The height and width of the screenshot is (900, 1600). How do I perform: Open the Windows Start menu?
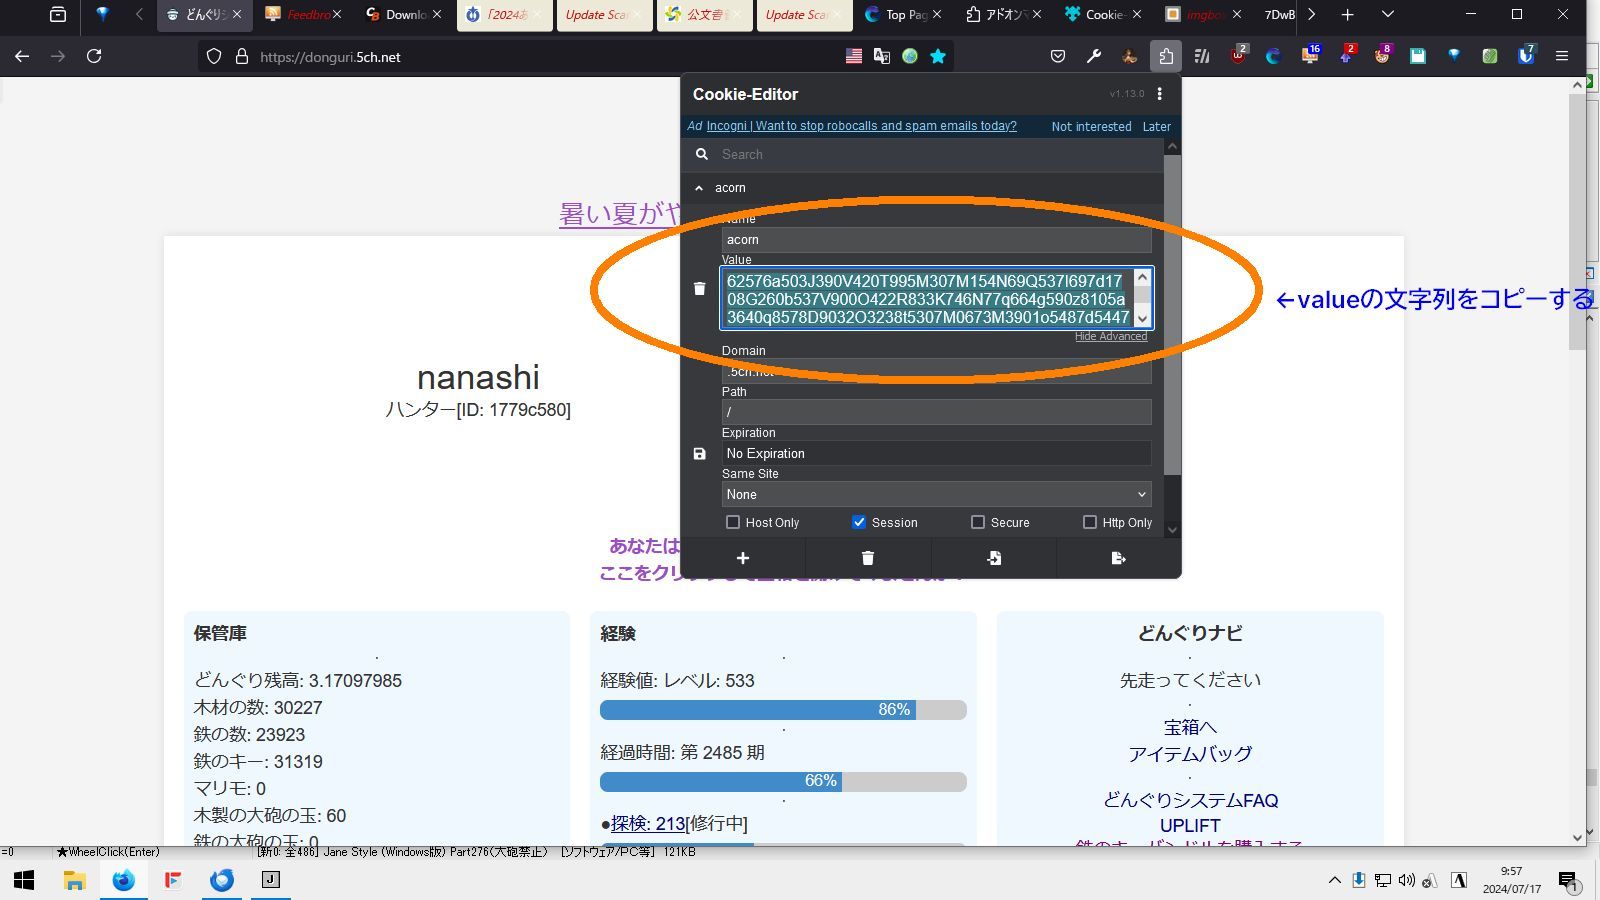coord(24,880)
